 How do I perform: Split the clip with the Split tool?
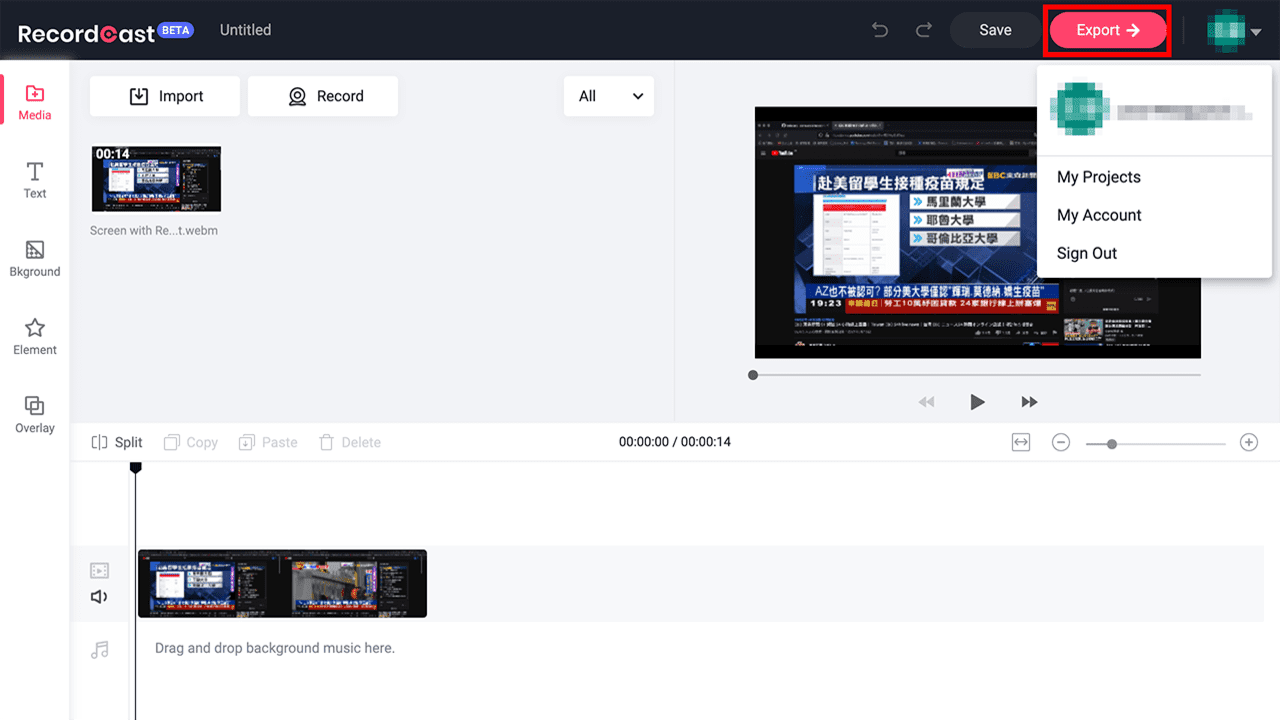117,441
